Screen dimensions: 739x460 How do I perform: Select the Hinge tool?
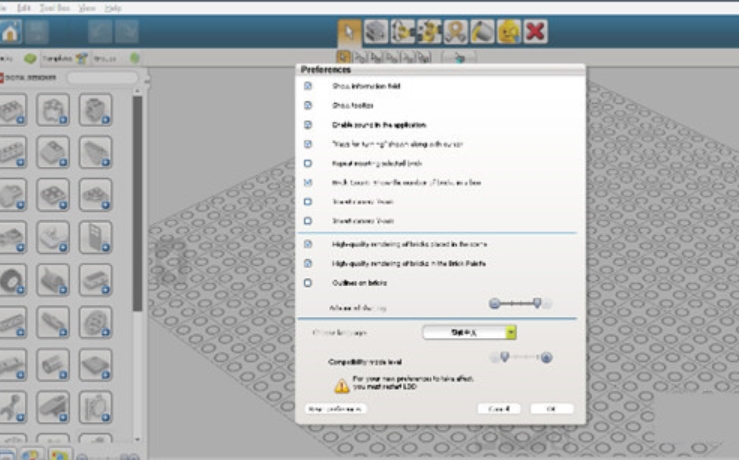pyautogui.click(x=402, y=32)
